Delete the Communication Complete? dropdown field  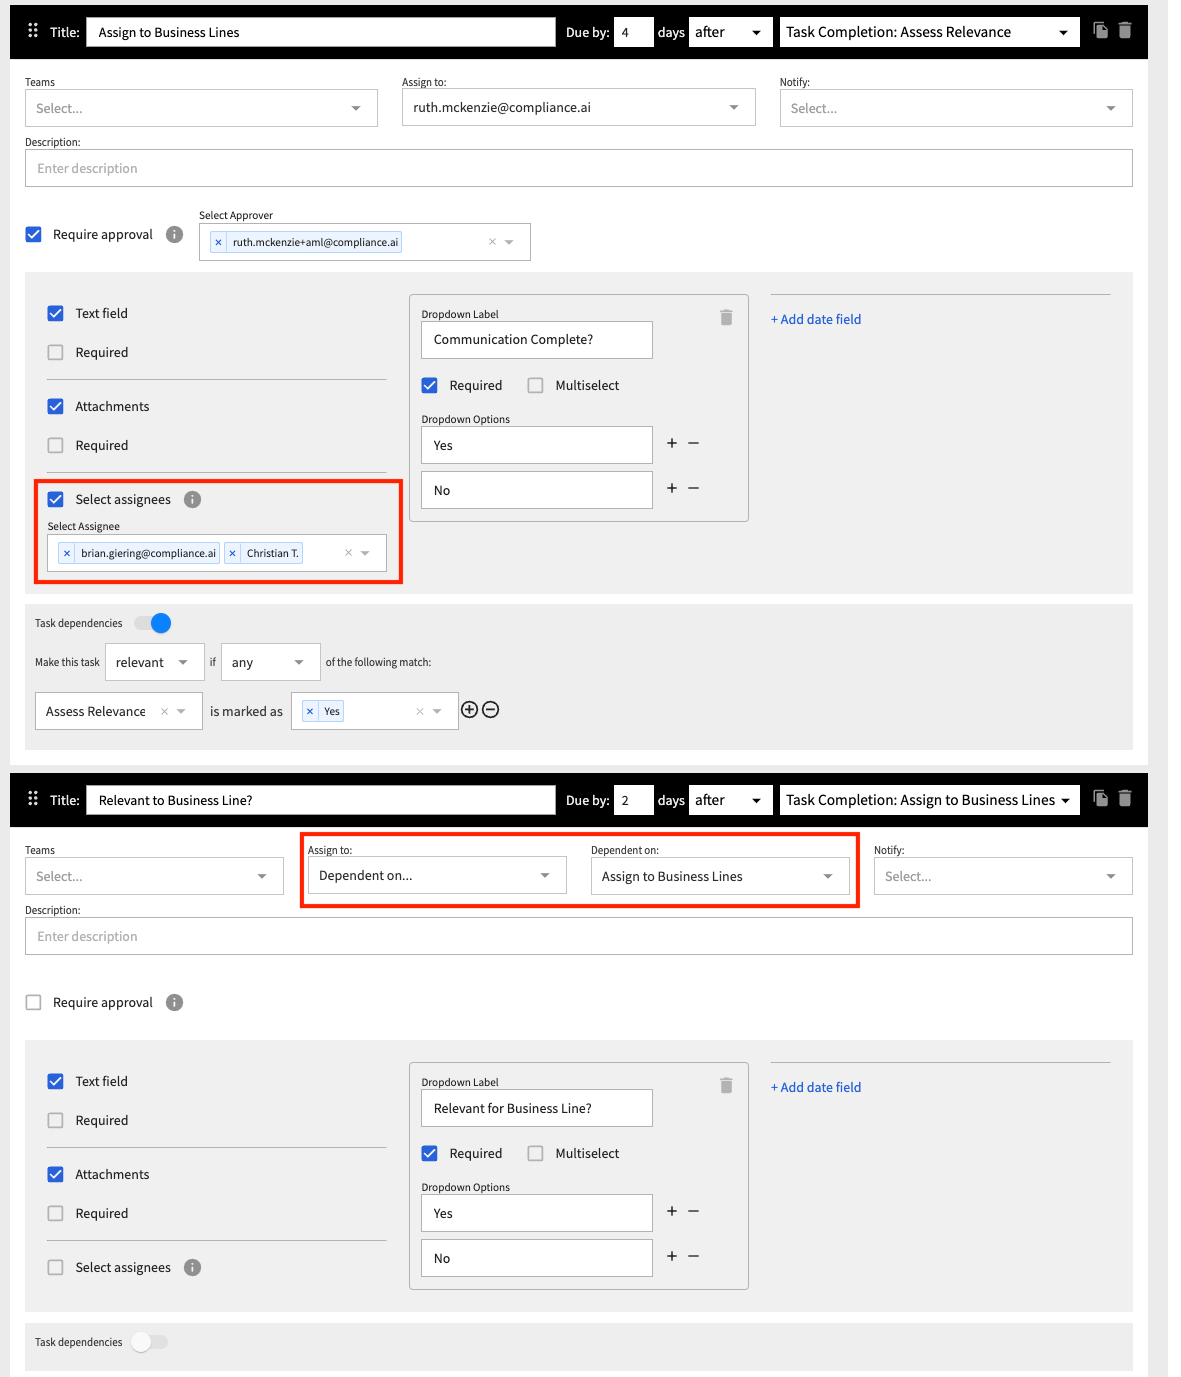point(726,315)
